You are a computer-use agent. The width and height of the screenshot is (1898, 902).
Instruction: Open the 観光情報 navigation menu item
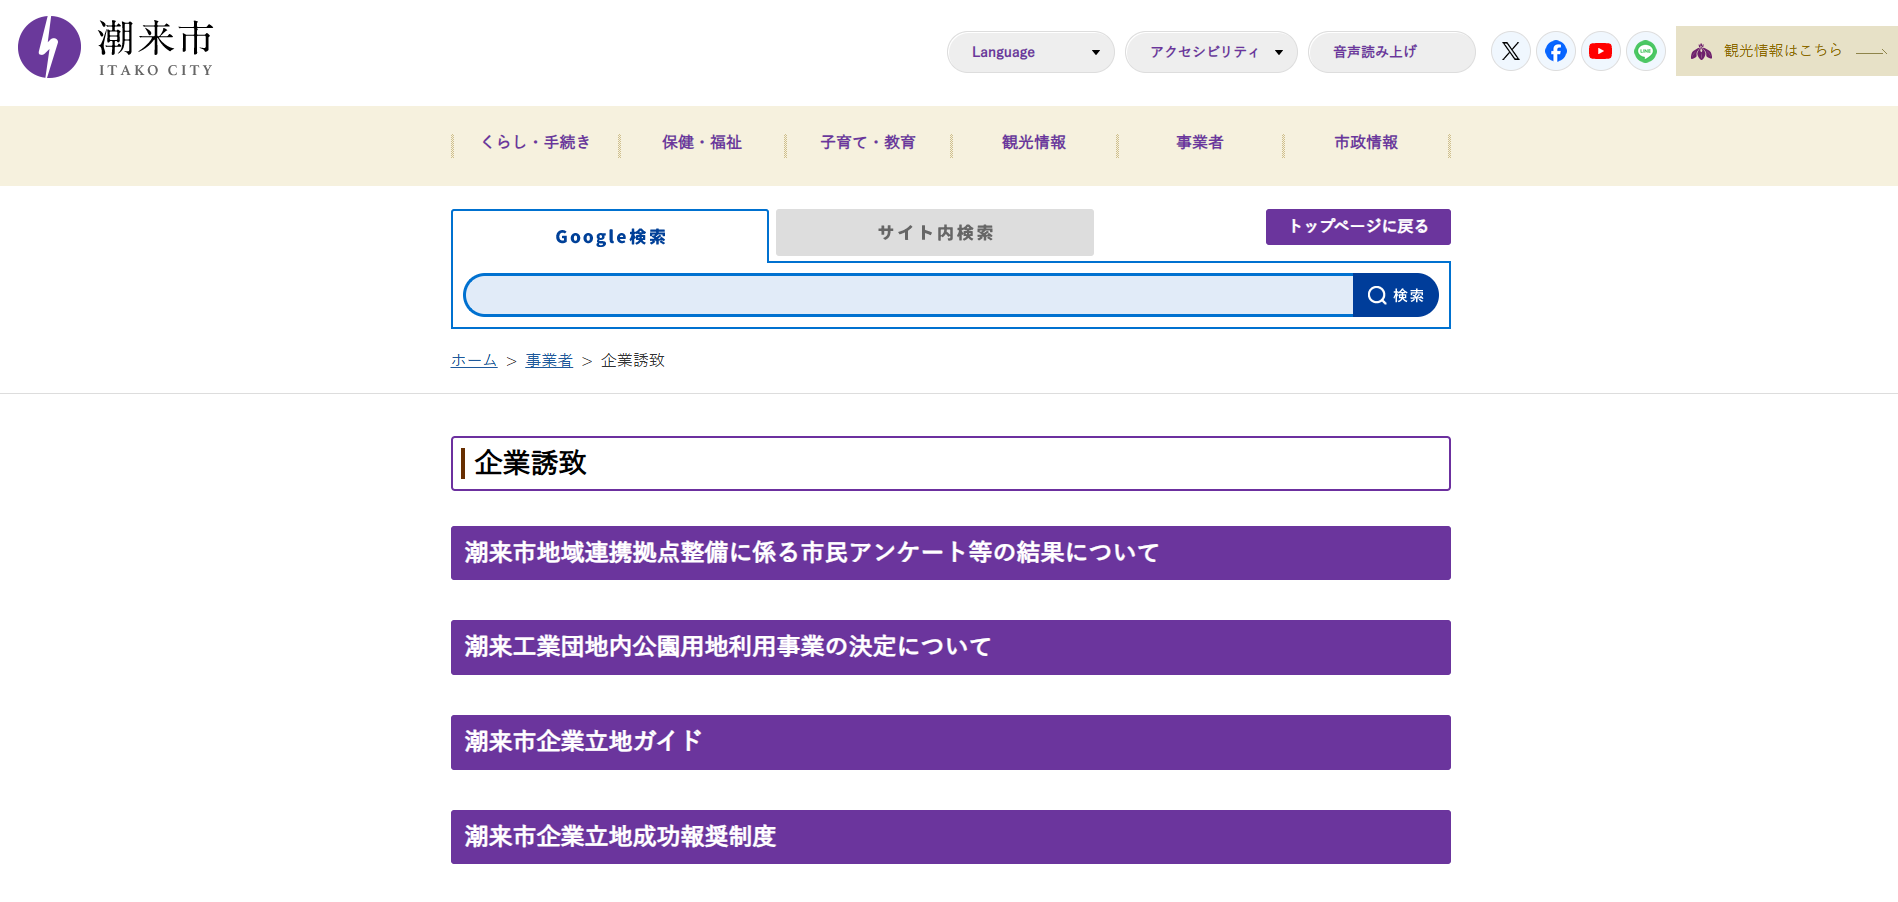[x=1034, y=142]
